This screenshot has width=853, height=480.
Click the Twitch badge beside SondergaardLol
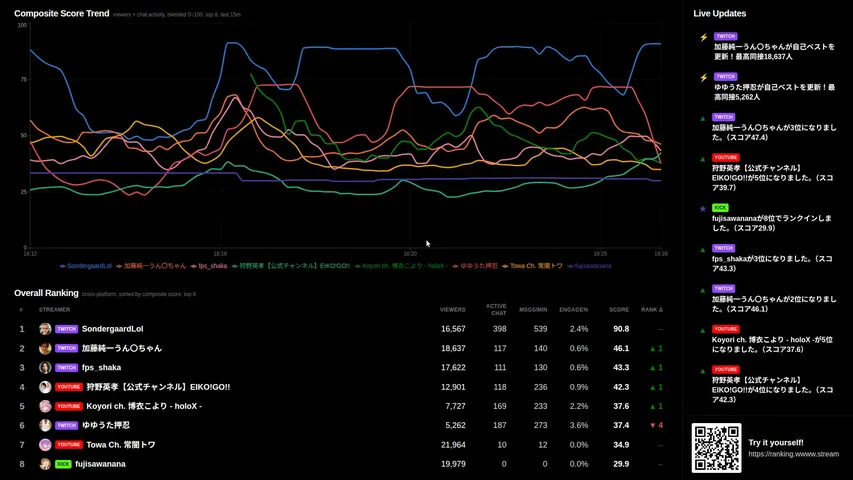[66, 329]
